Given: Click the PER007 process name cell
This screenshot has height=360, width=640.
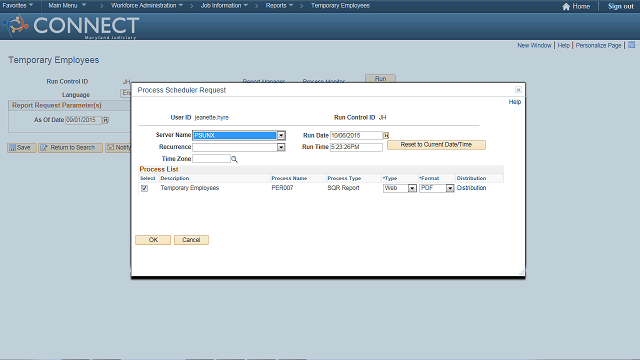Looking at the screenshot, I should 282,188.
